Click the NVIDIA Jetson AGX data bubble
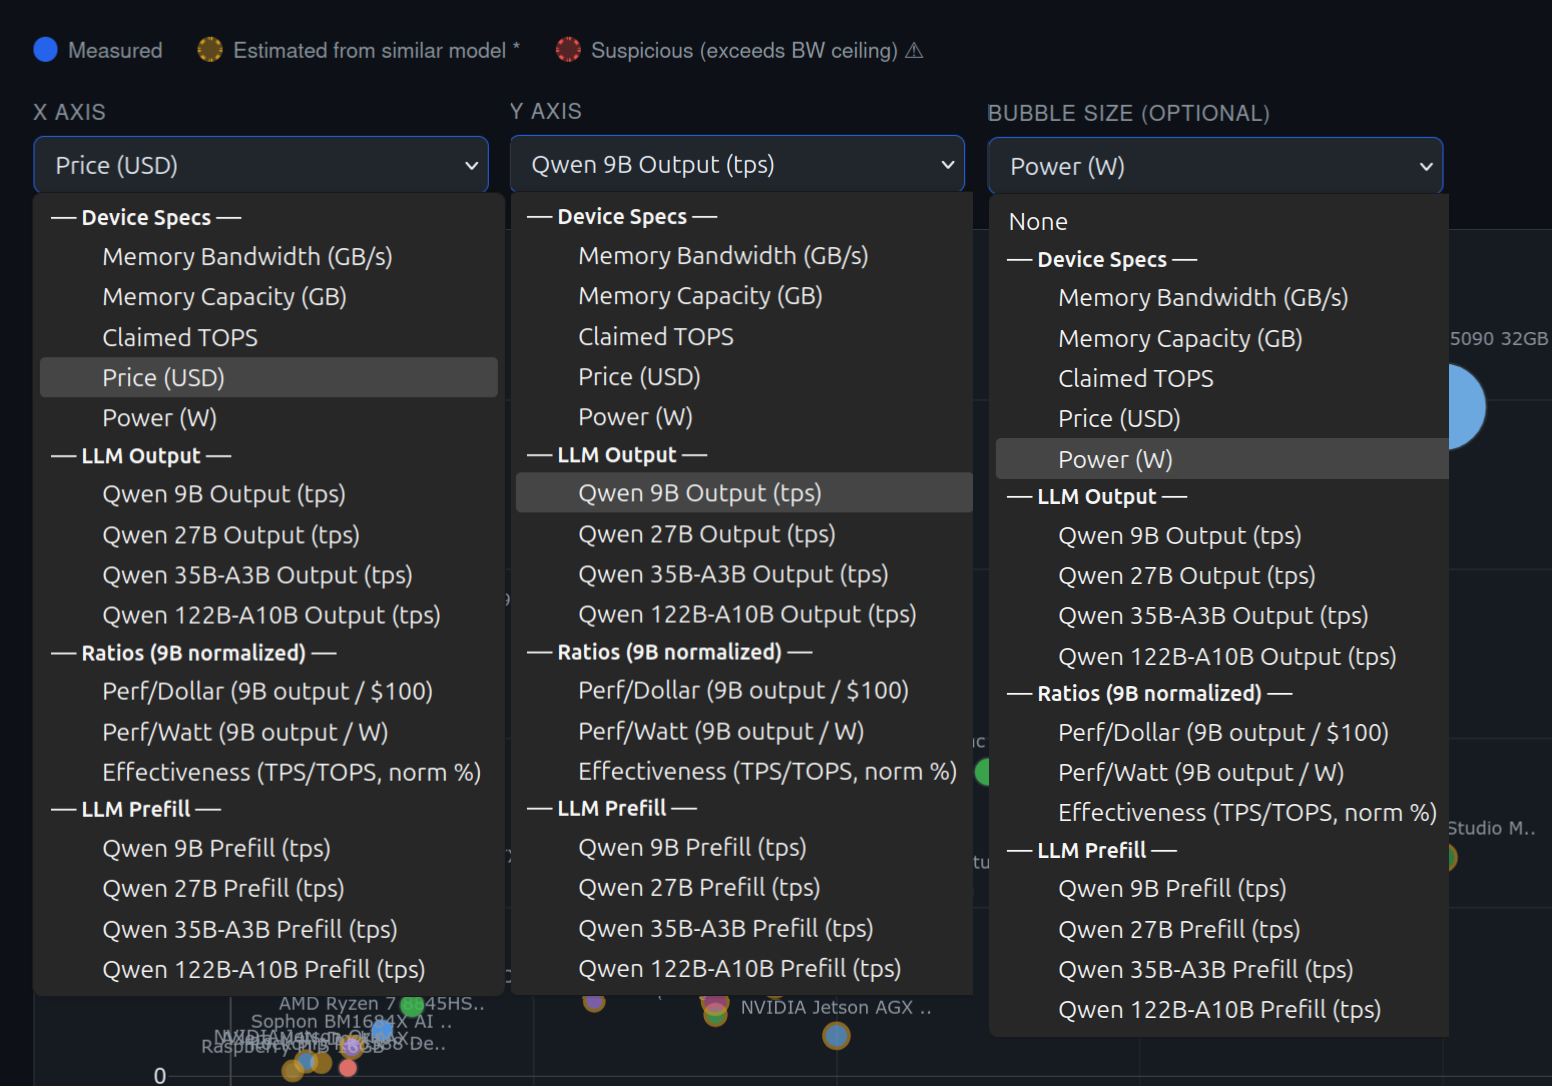The image size is (1552, 1086). [836, 1036]
